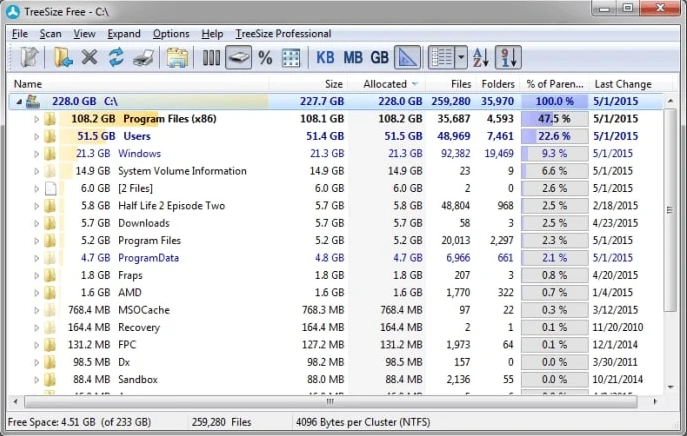This screenshot has width=687, height=436.
Task: Display sizes in KB
Action: (x=325, y=57)
